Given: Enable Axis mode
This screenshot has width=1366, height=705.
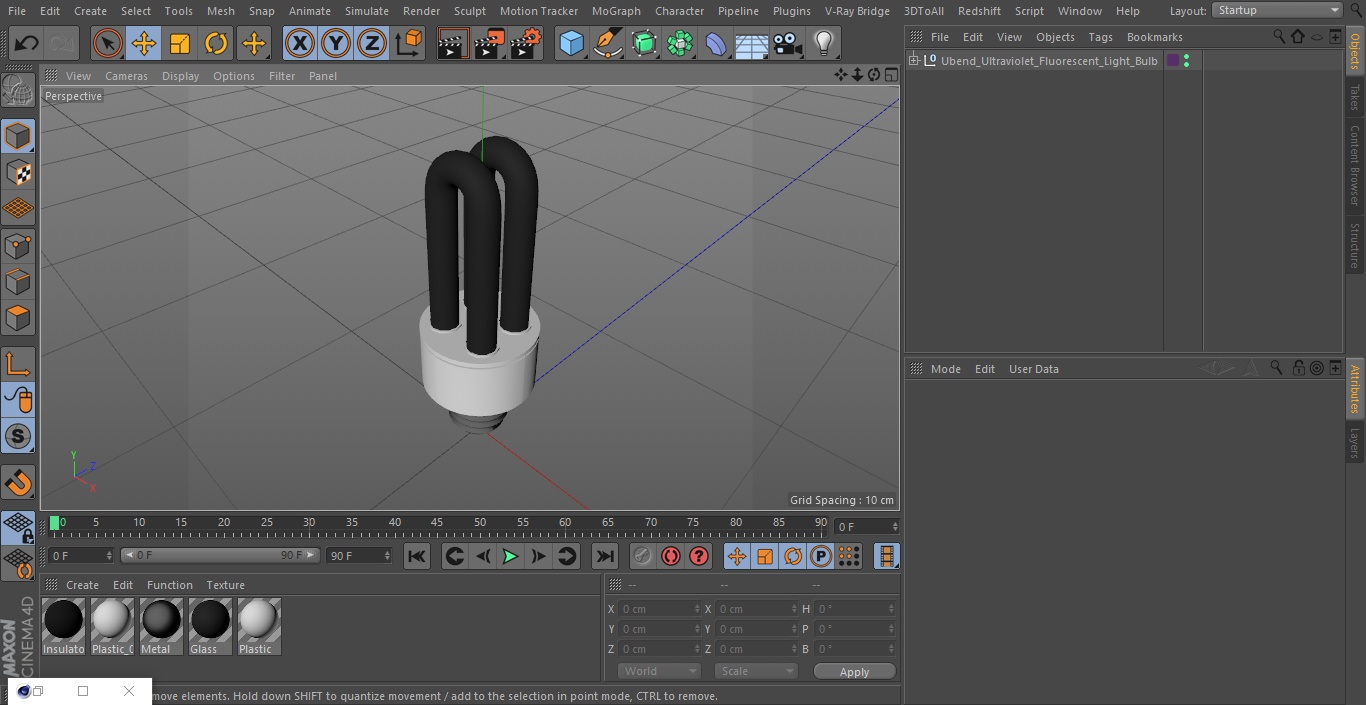Looking at the screenshot, I should 18,363.
